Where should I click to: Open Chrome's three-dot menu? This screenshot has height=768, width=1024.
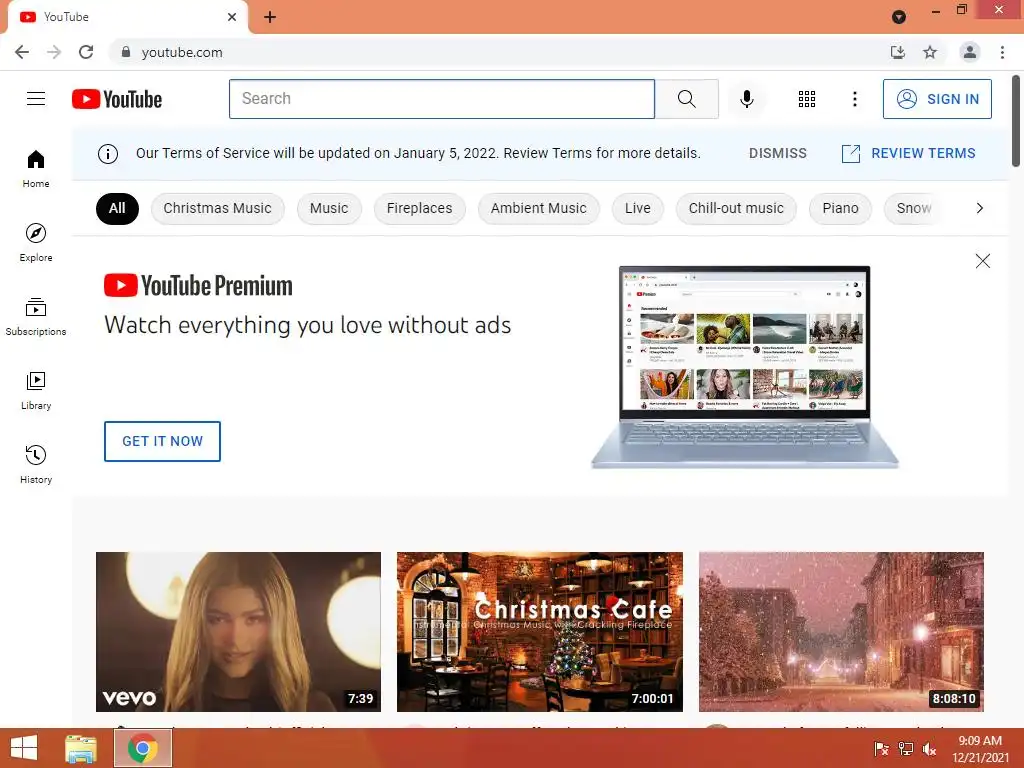coord(1002,52)
